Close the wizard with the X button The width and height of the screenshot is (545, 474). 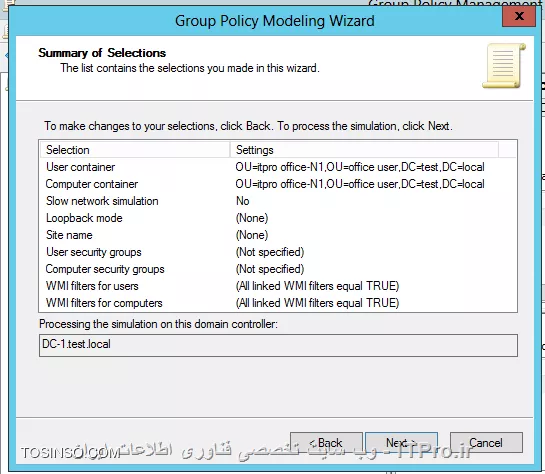click(x=519, y=16)
